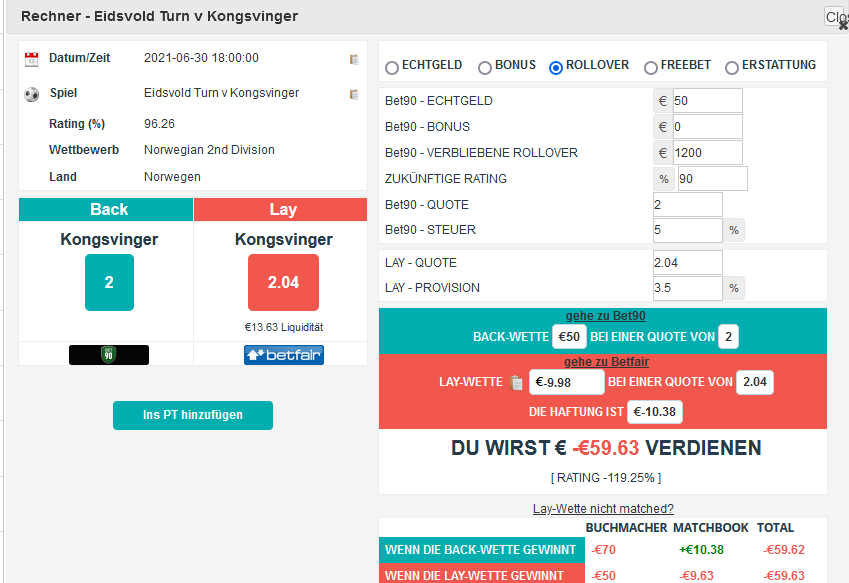Click the back quote value 2 in teal panel
Viewport: 849px width, 583px height.
click(728, 337)
